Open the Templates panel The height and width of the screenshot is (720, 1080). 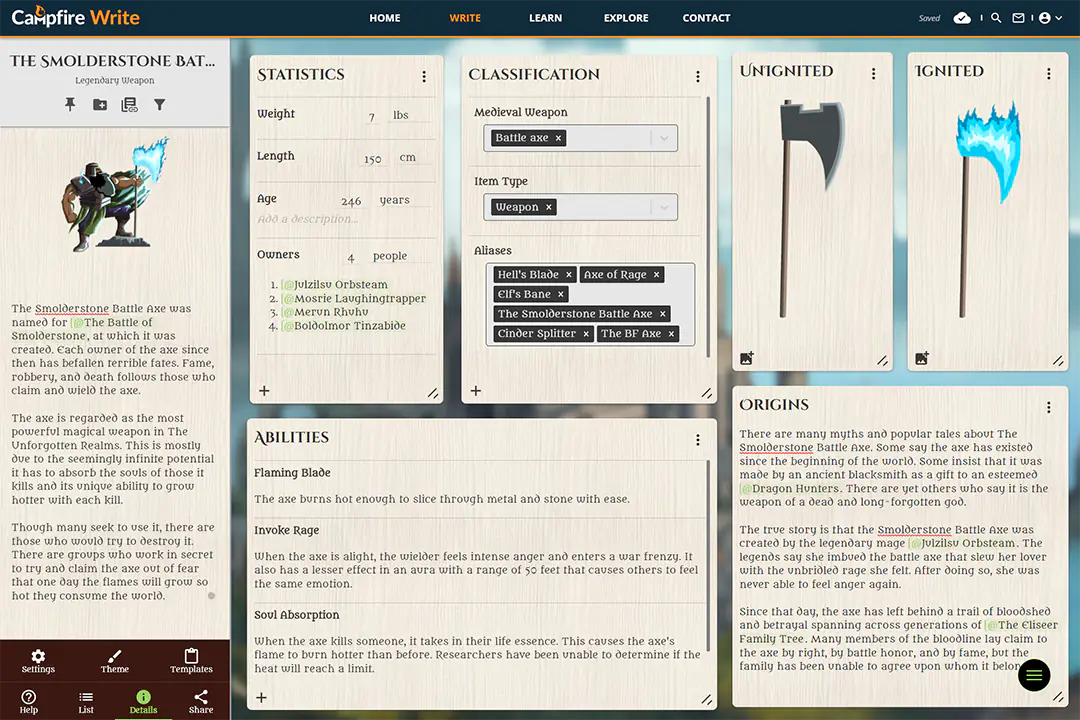(191, 661)
